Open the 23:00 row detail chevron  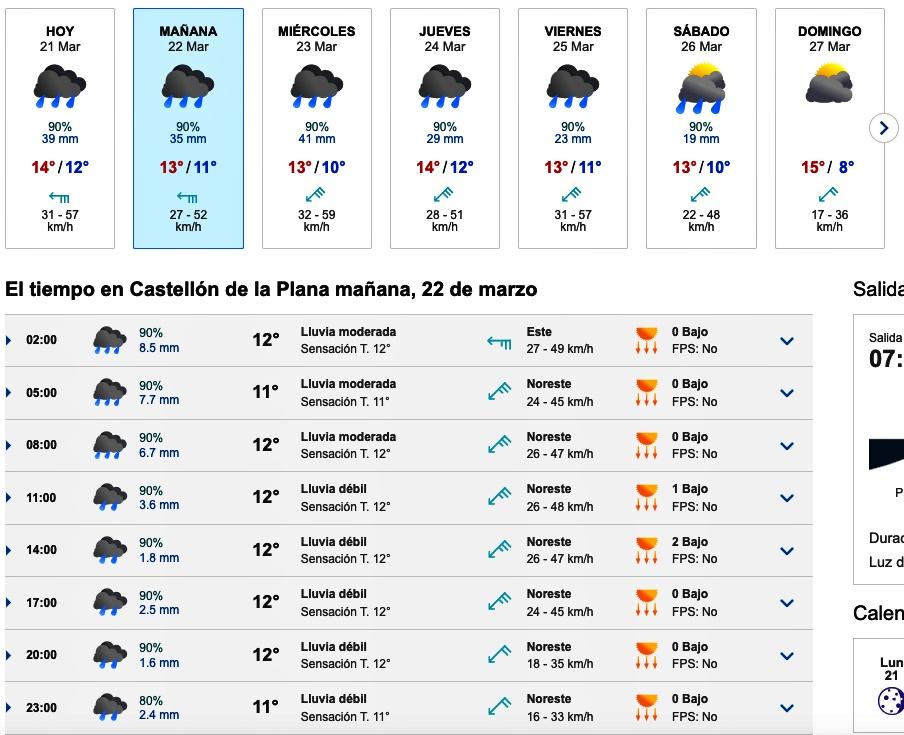click(787, 708)
